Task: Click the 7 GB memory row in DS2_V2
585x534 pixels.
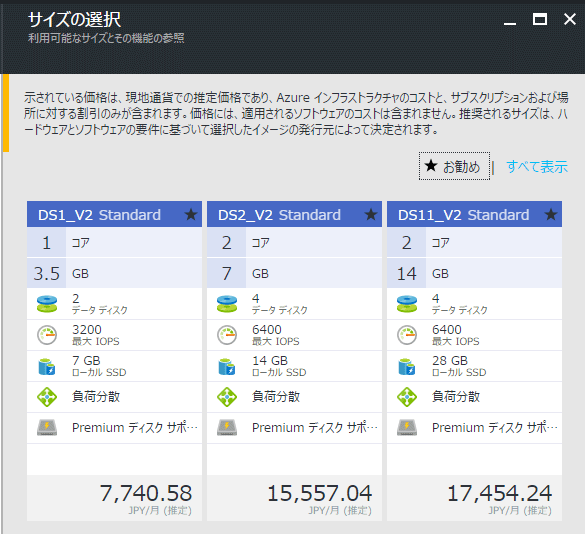Action: pyautogui.click(x=294, y=274)
